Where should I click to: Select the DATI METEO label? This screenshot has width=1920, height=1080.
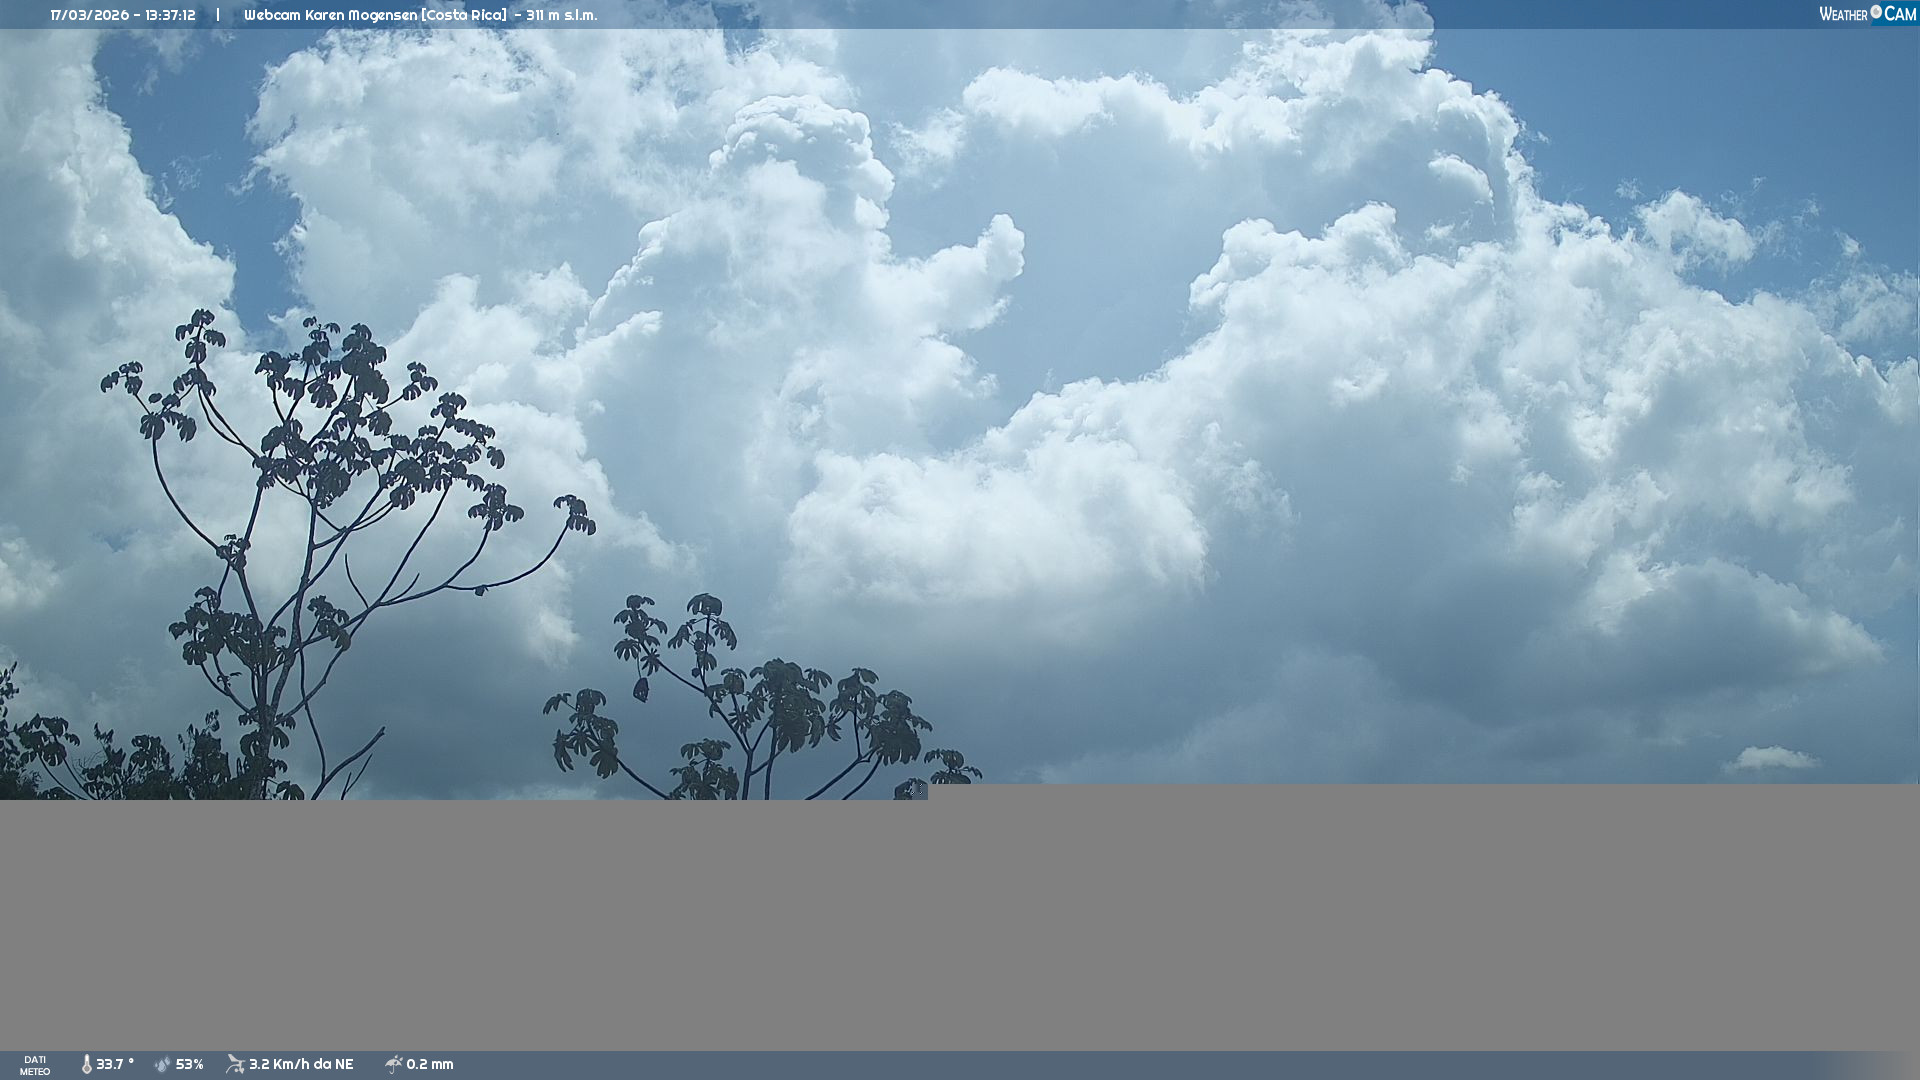[35, 1065]
